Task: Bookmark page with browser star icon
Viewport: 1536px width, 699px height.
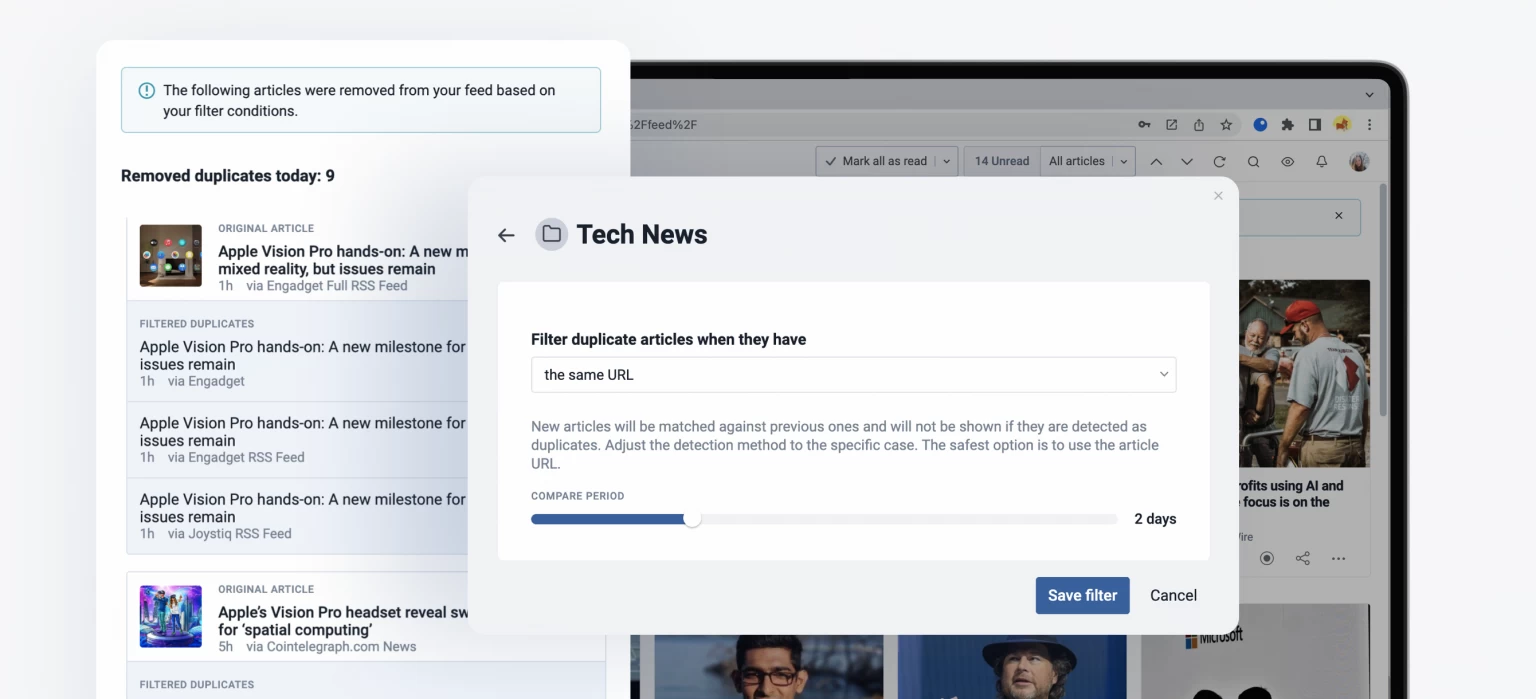Action: [x=1226, y=125]
